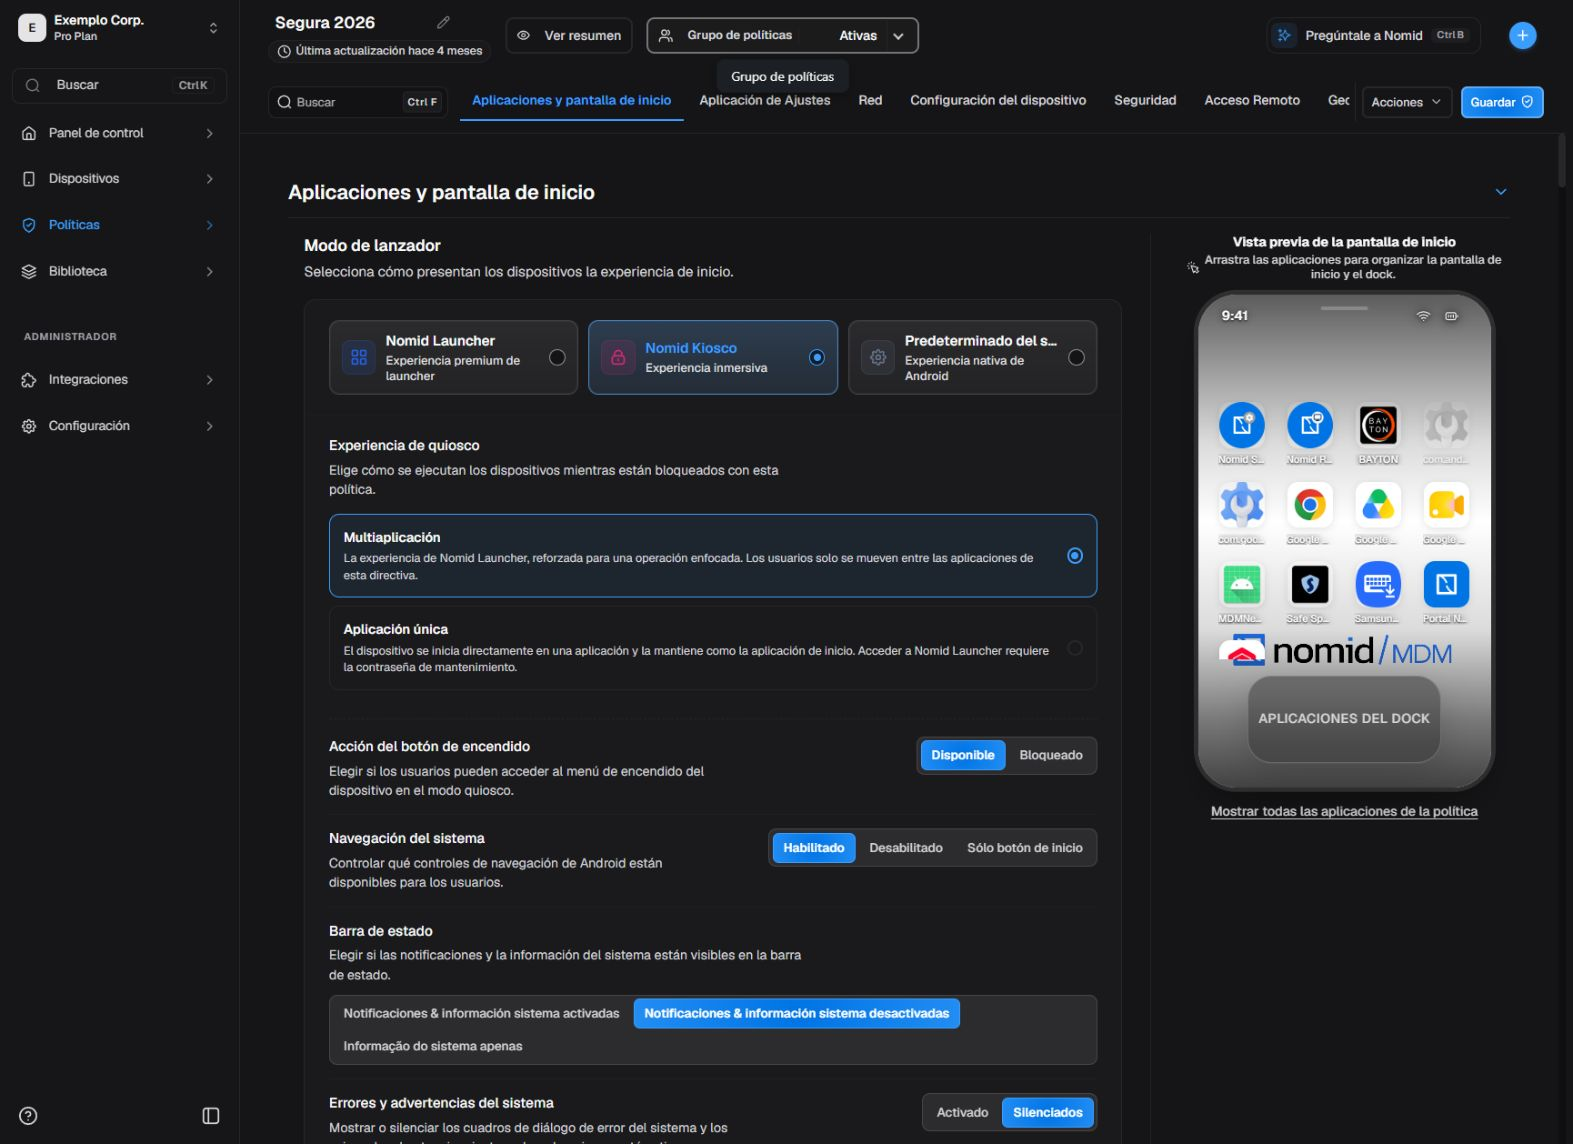Image resolution: width=1573 pixels, height=1144 pixels.
Task: Set errors and warnings to Silenciados
Action: 1047,1112
